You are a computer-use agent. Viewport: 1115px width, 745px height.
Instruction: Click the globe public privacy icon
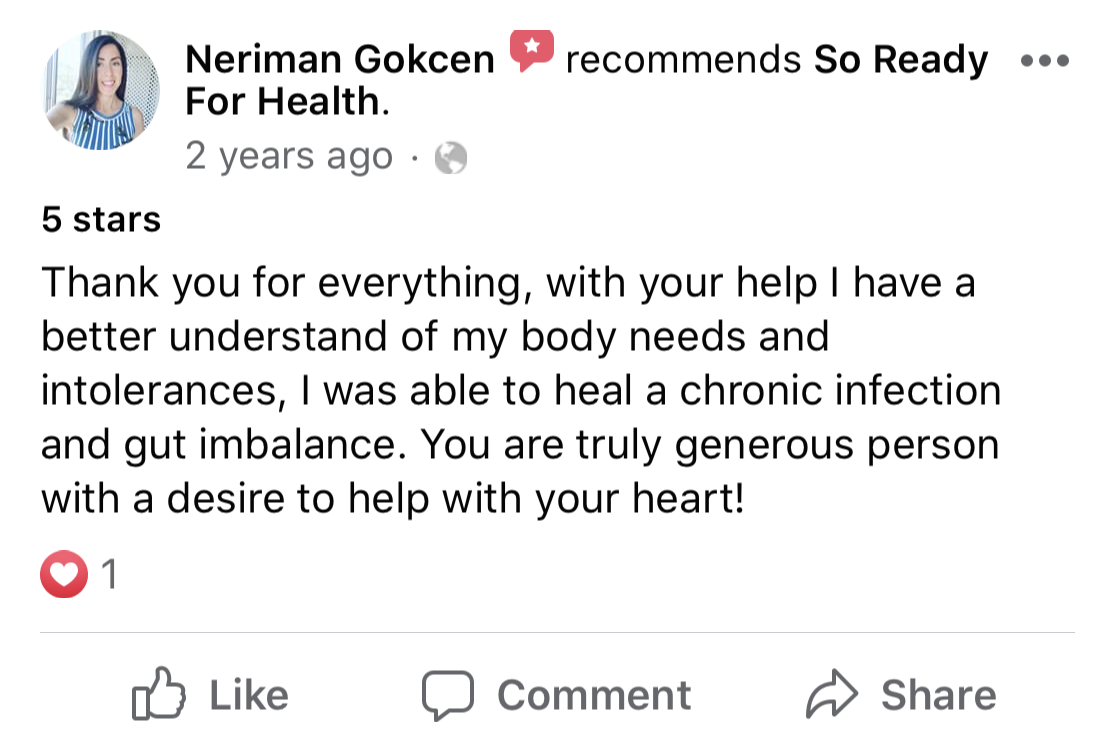[451, 158]
